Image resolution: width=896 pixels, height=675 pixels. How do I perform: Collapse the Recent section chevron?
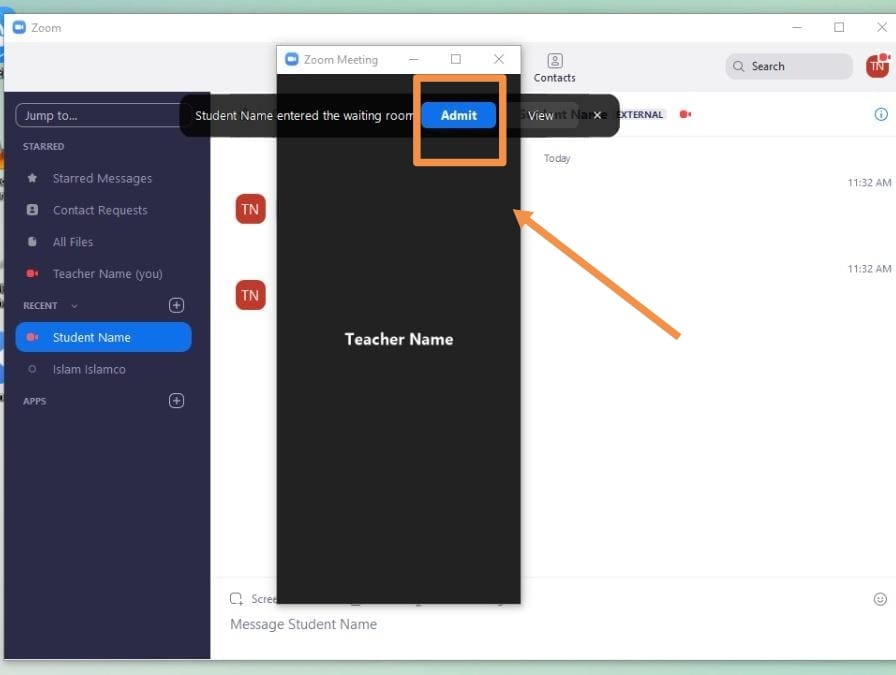[x=74, y=306]
